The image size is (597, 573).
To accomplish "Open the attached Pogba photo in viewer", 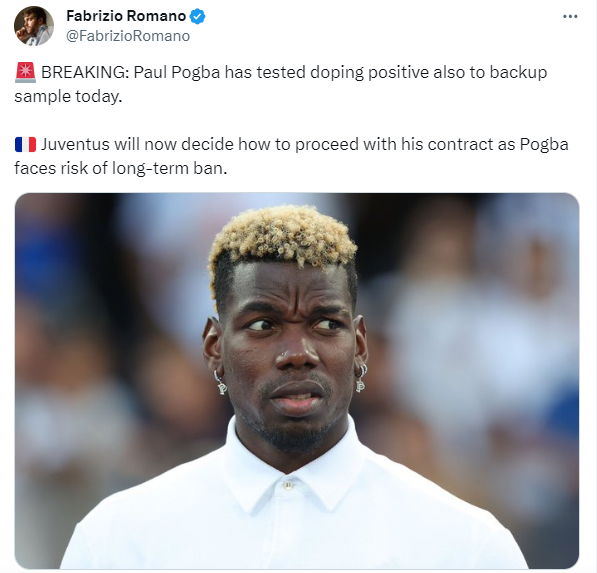I will (x=297, y=381).
